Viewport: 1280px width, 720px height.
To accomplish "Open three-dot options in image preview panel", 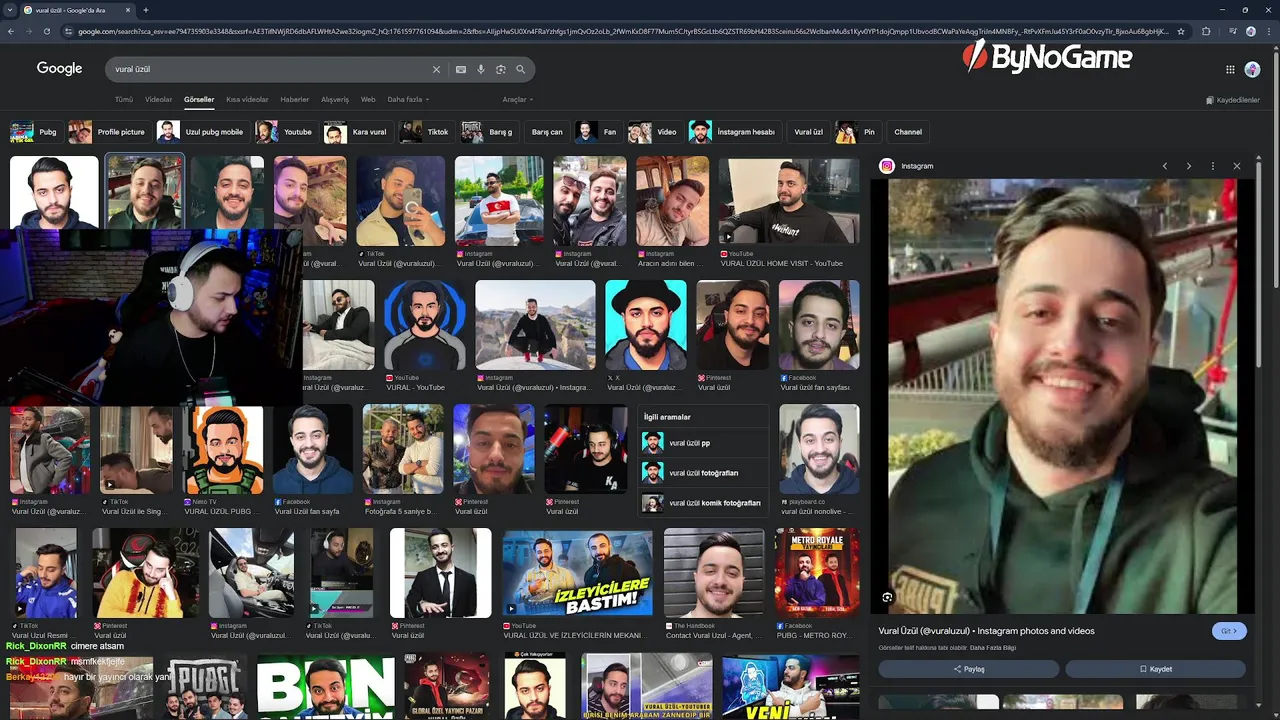I will pyautogui.click(x=1212, y=166).
